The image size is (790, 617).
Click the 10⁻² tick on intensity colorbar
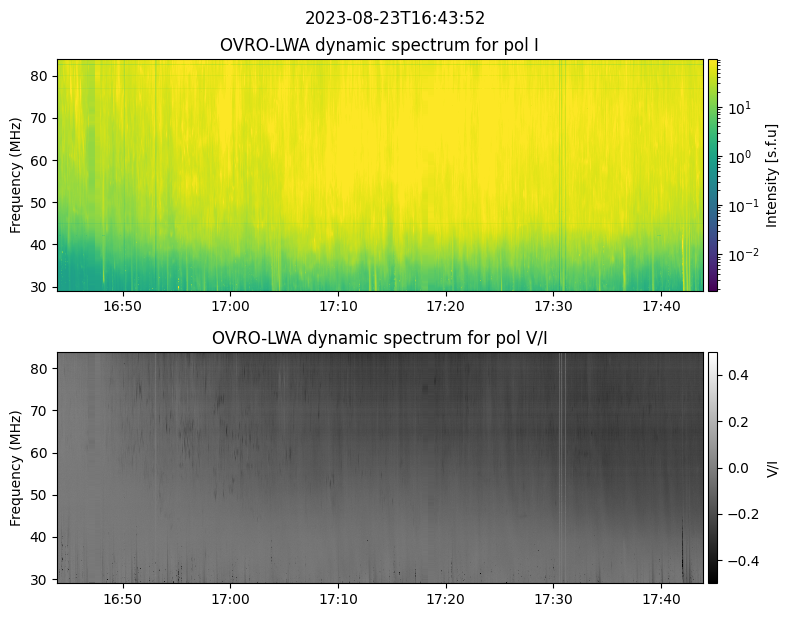point(739,255)
